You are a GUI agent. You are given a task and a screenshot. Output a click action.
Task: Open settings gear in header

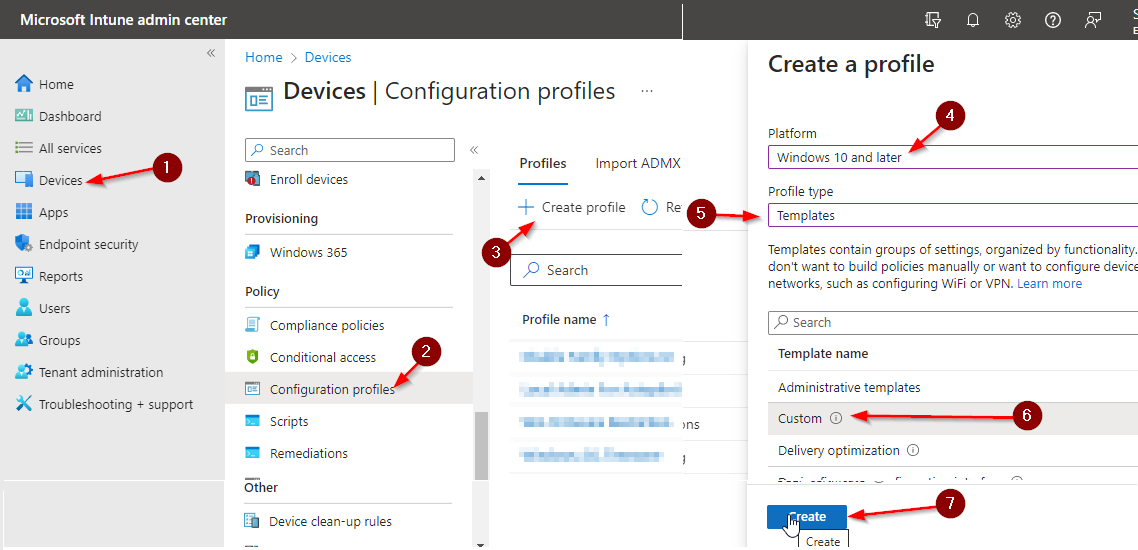point(1013,20)
